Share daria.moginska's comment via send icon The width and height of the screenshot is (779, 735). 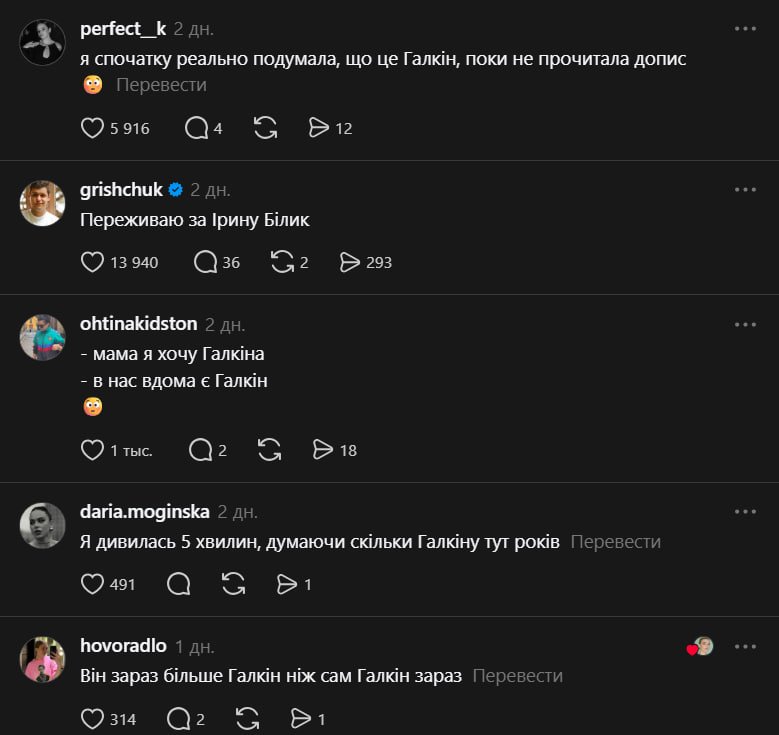pos(288,584)
